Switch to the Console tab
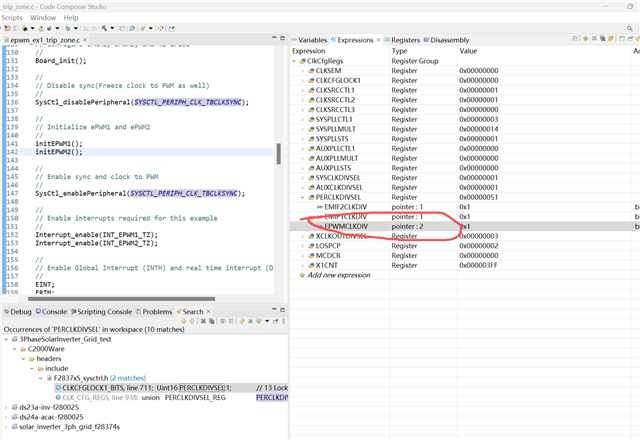This screenshot has width=640, height=440. (53, 312)
